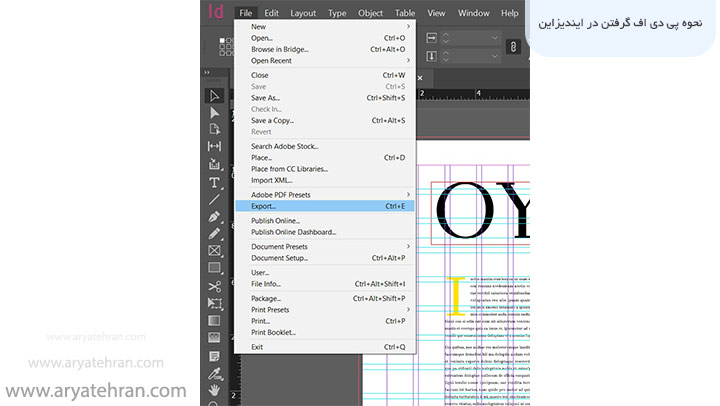Viewport: 720px width, 406px height.
Task: Toggle the constrain proportions chain link
Action: click(513, 47)
